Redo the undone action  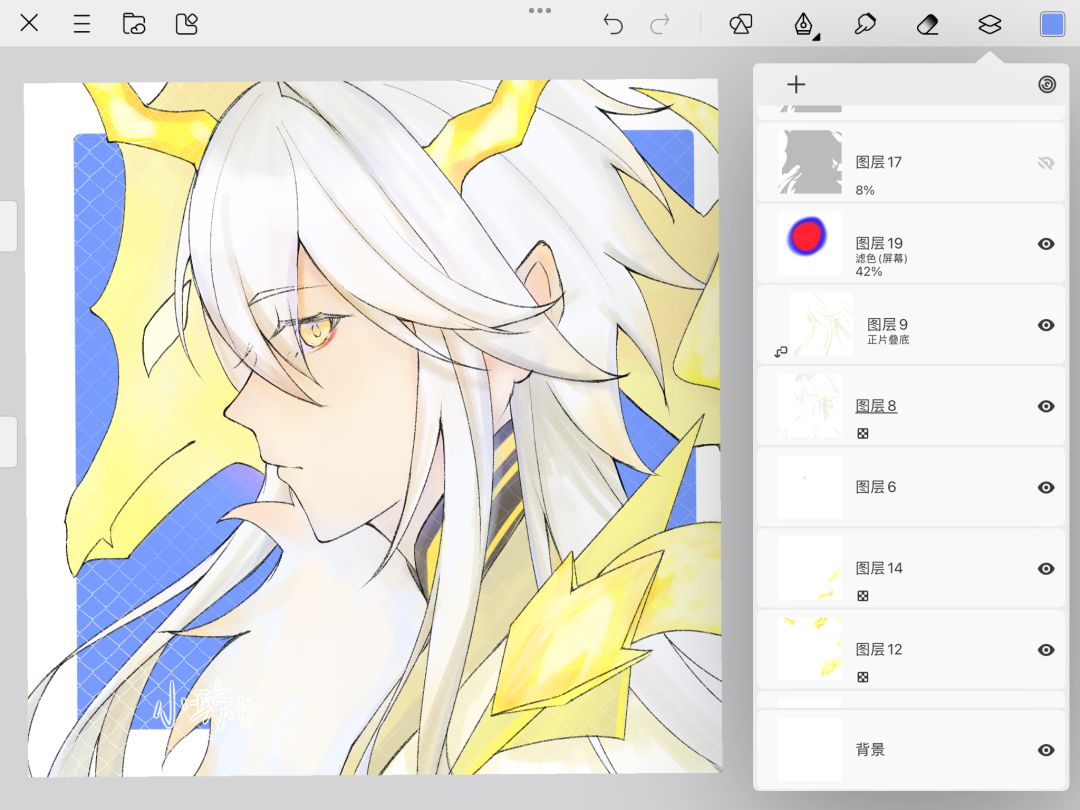660,25
